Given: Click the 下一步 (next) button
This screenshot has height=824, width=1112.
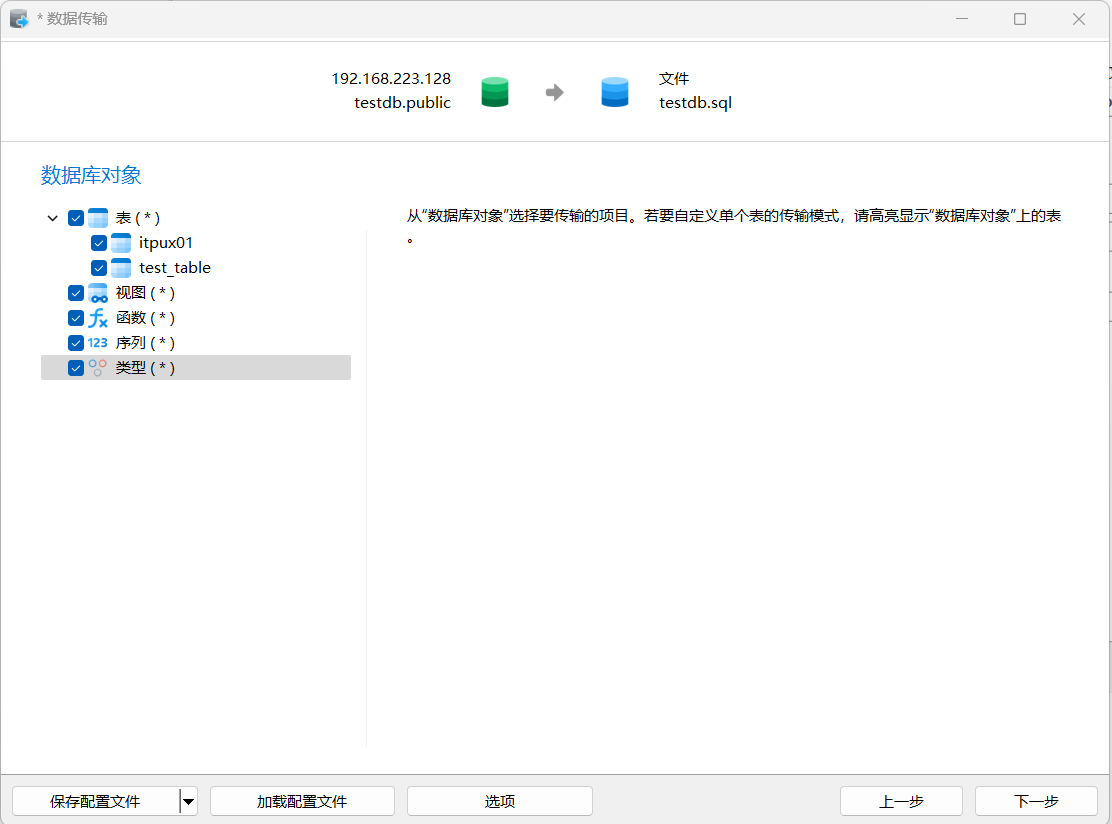Looking at the screenshot, I should [1036, 801].
